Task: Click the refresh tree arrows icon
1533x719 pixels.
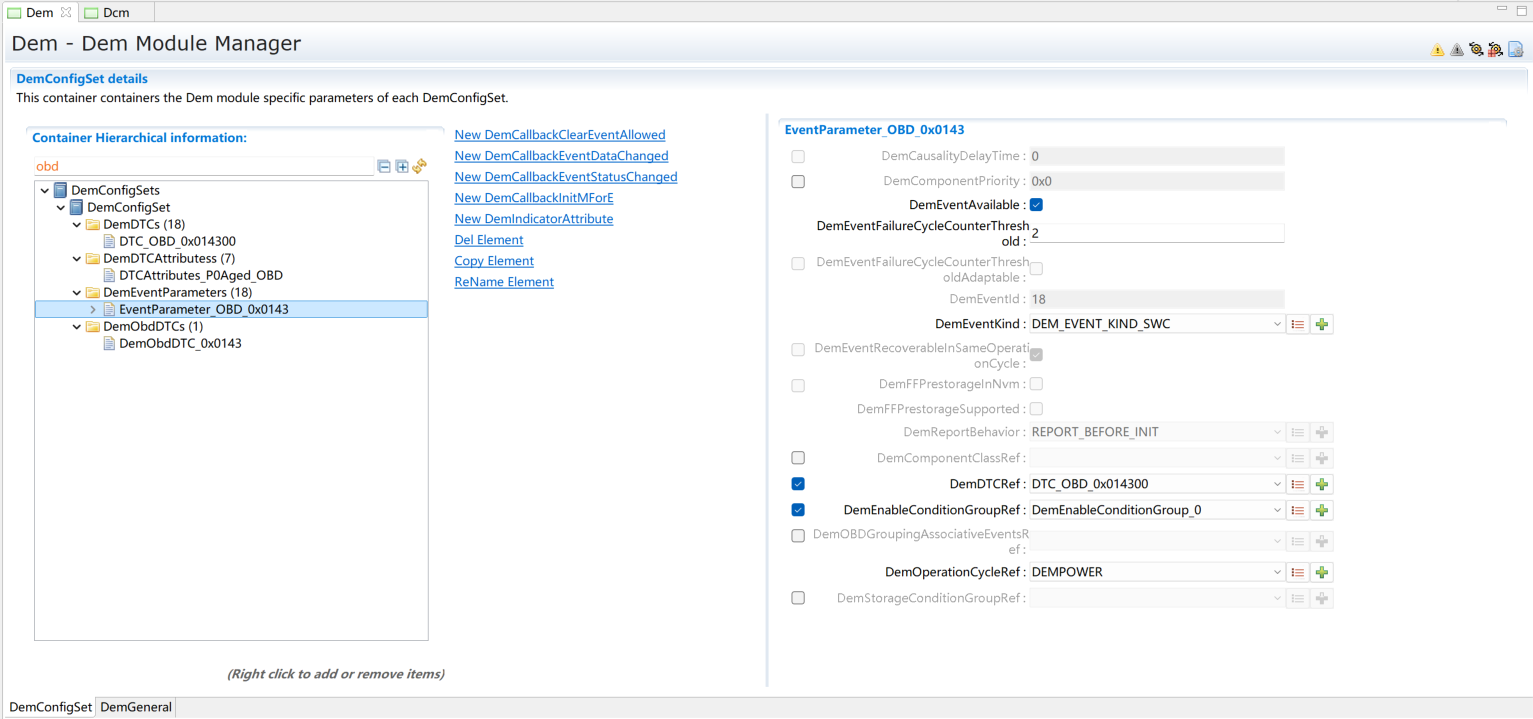Action: pos(420,166)
